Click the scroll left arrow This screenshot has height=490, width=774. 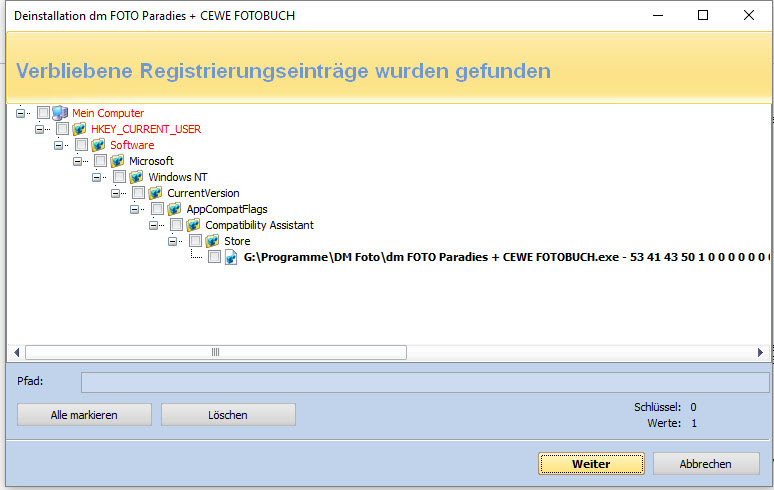[16, 352]
